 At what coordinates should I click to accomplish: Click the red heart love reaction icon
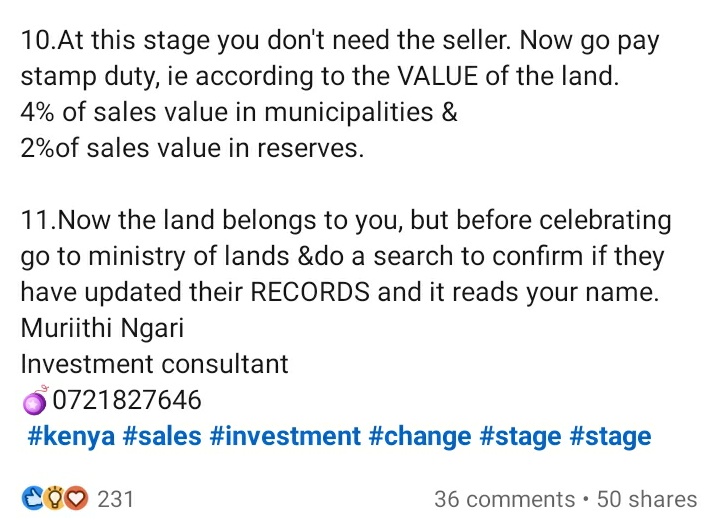point(76,499)
